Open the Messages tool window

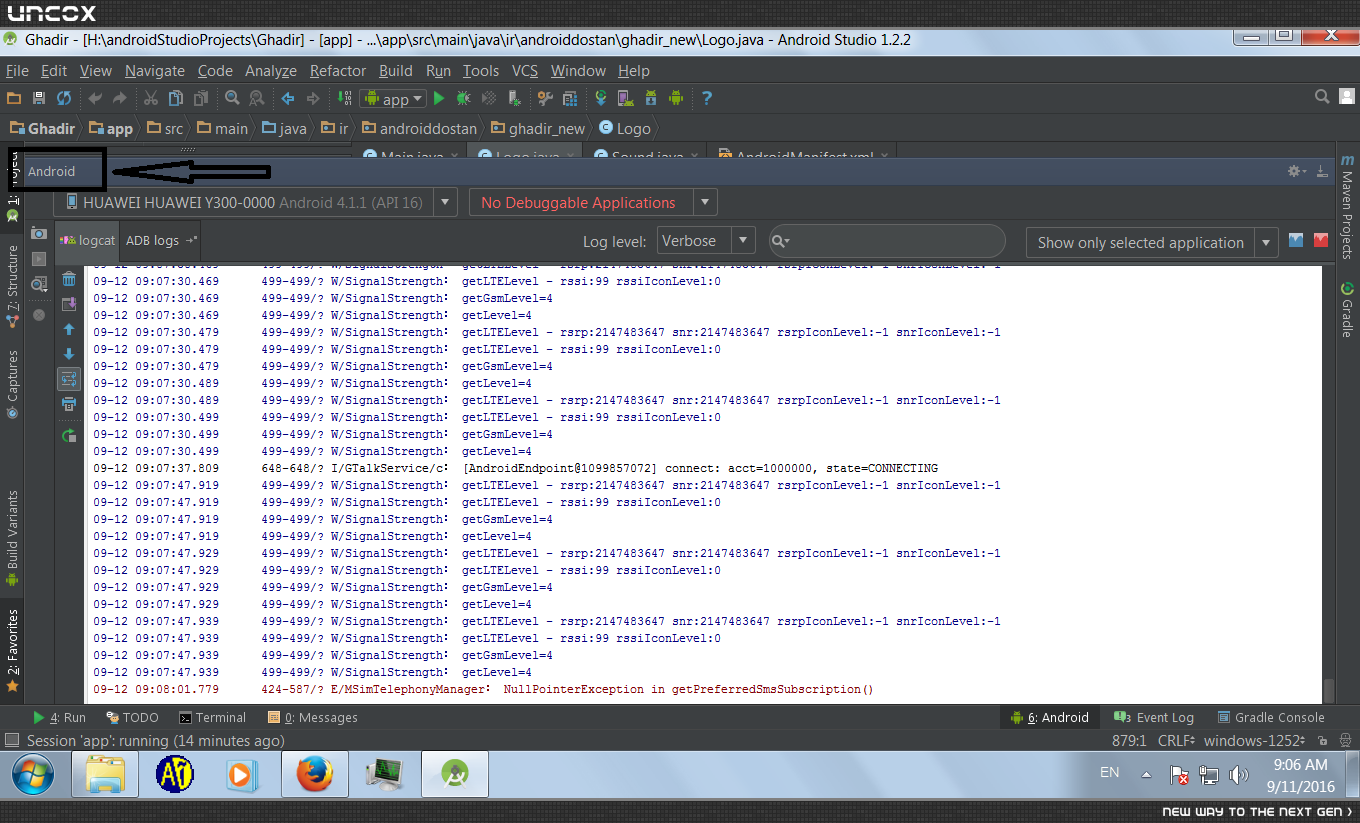click(312, 717)
